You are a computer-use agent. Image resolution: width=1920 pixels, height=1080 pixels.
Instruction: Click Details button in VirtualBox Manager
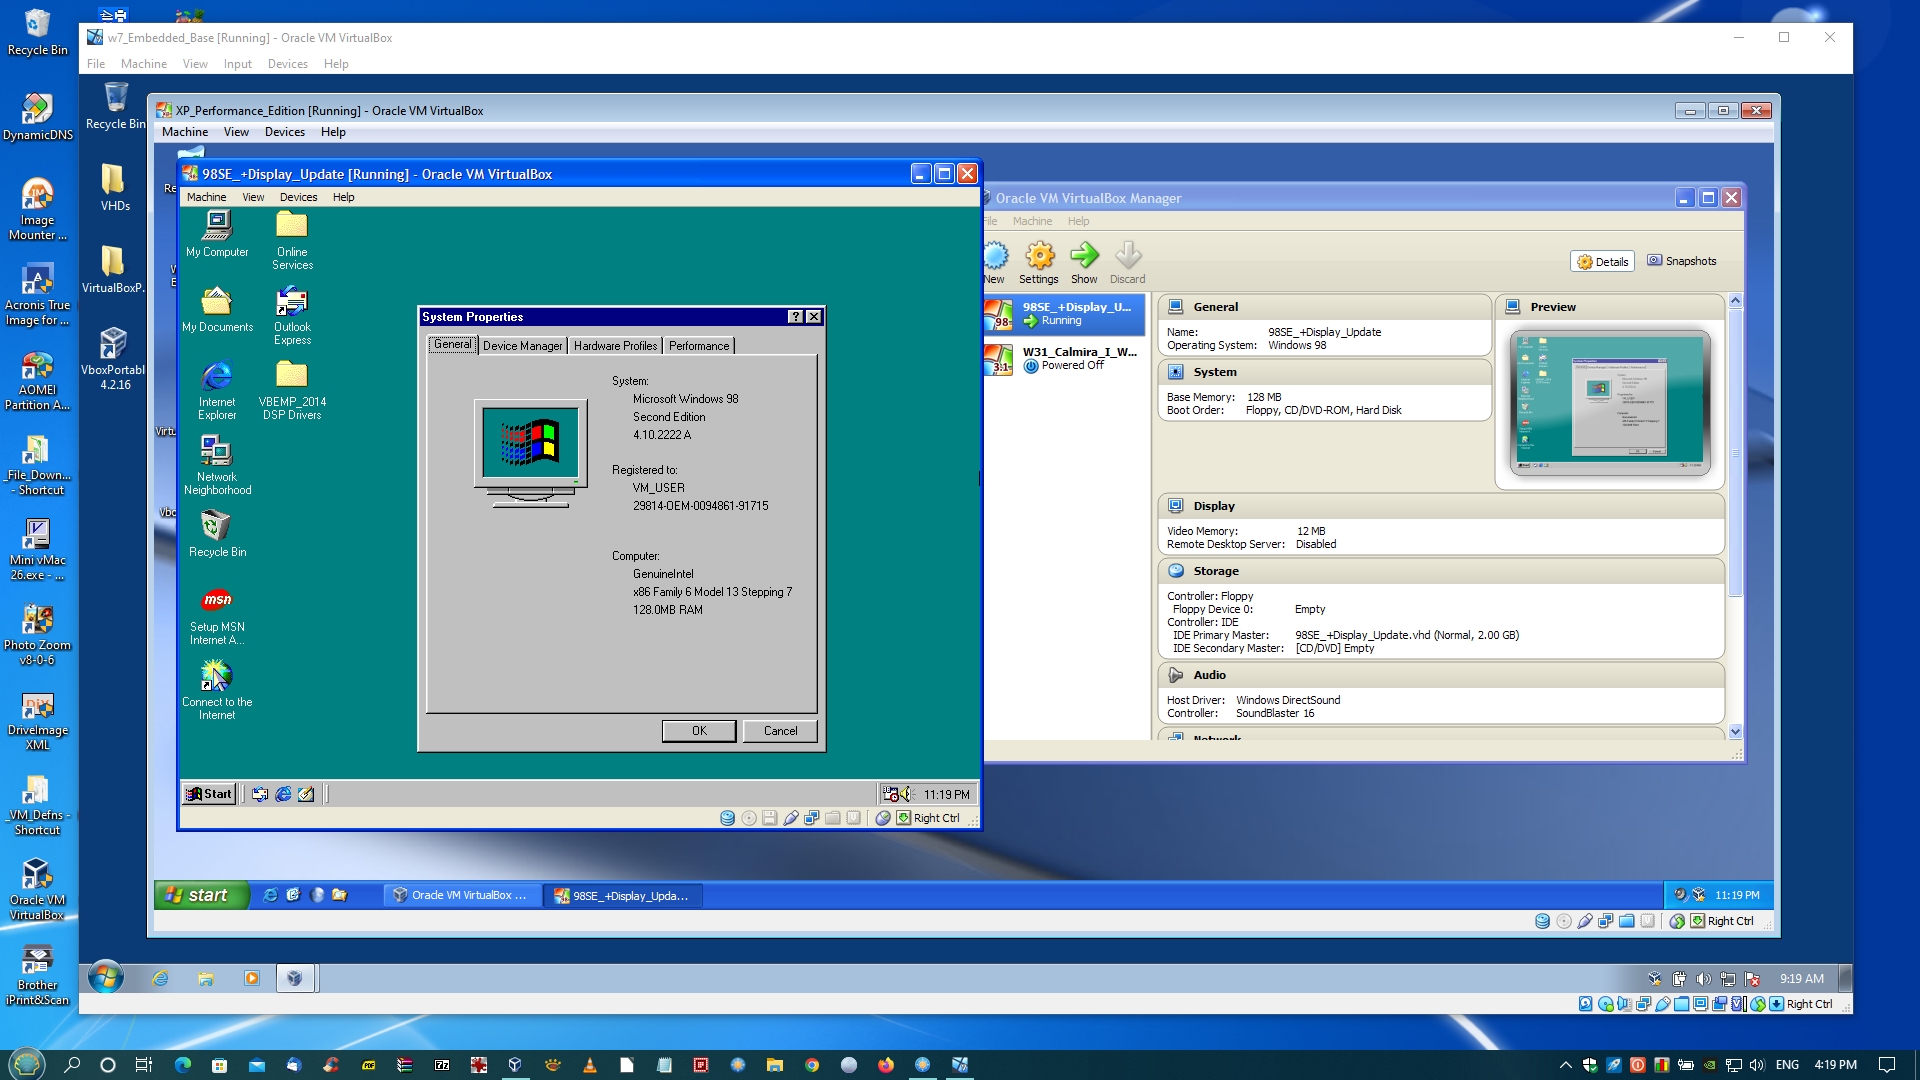[1602, 262]
